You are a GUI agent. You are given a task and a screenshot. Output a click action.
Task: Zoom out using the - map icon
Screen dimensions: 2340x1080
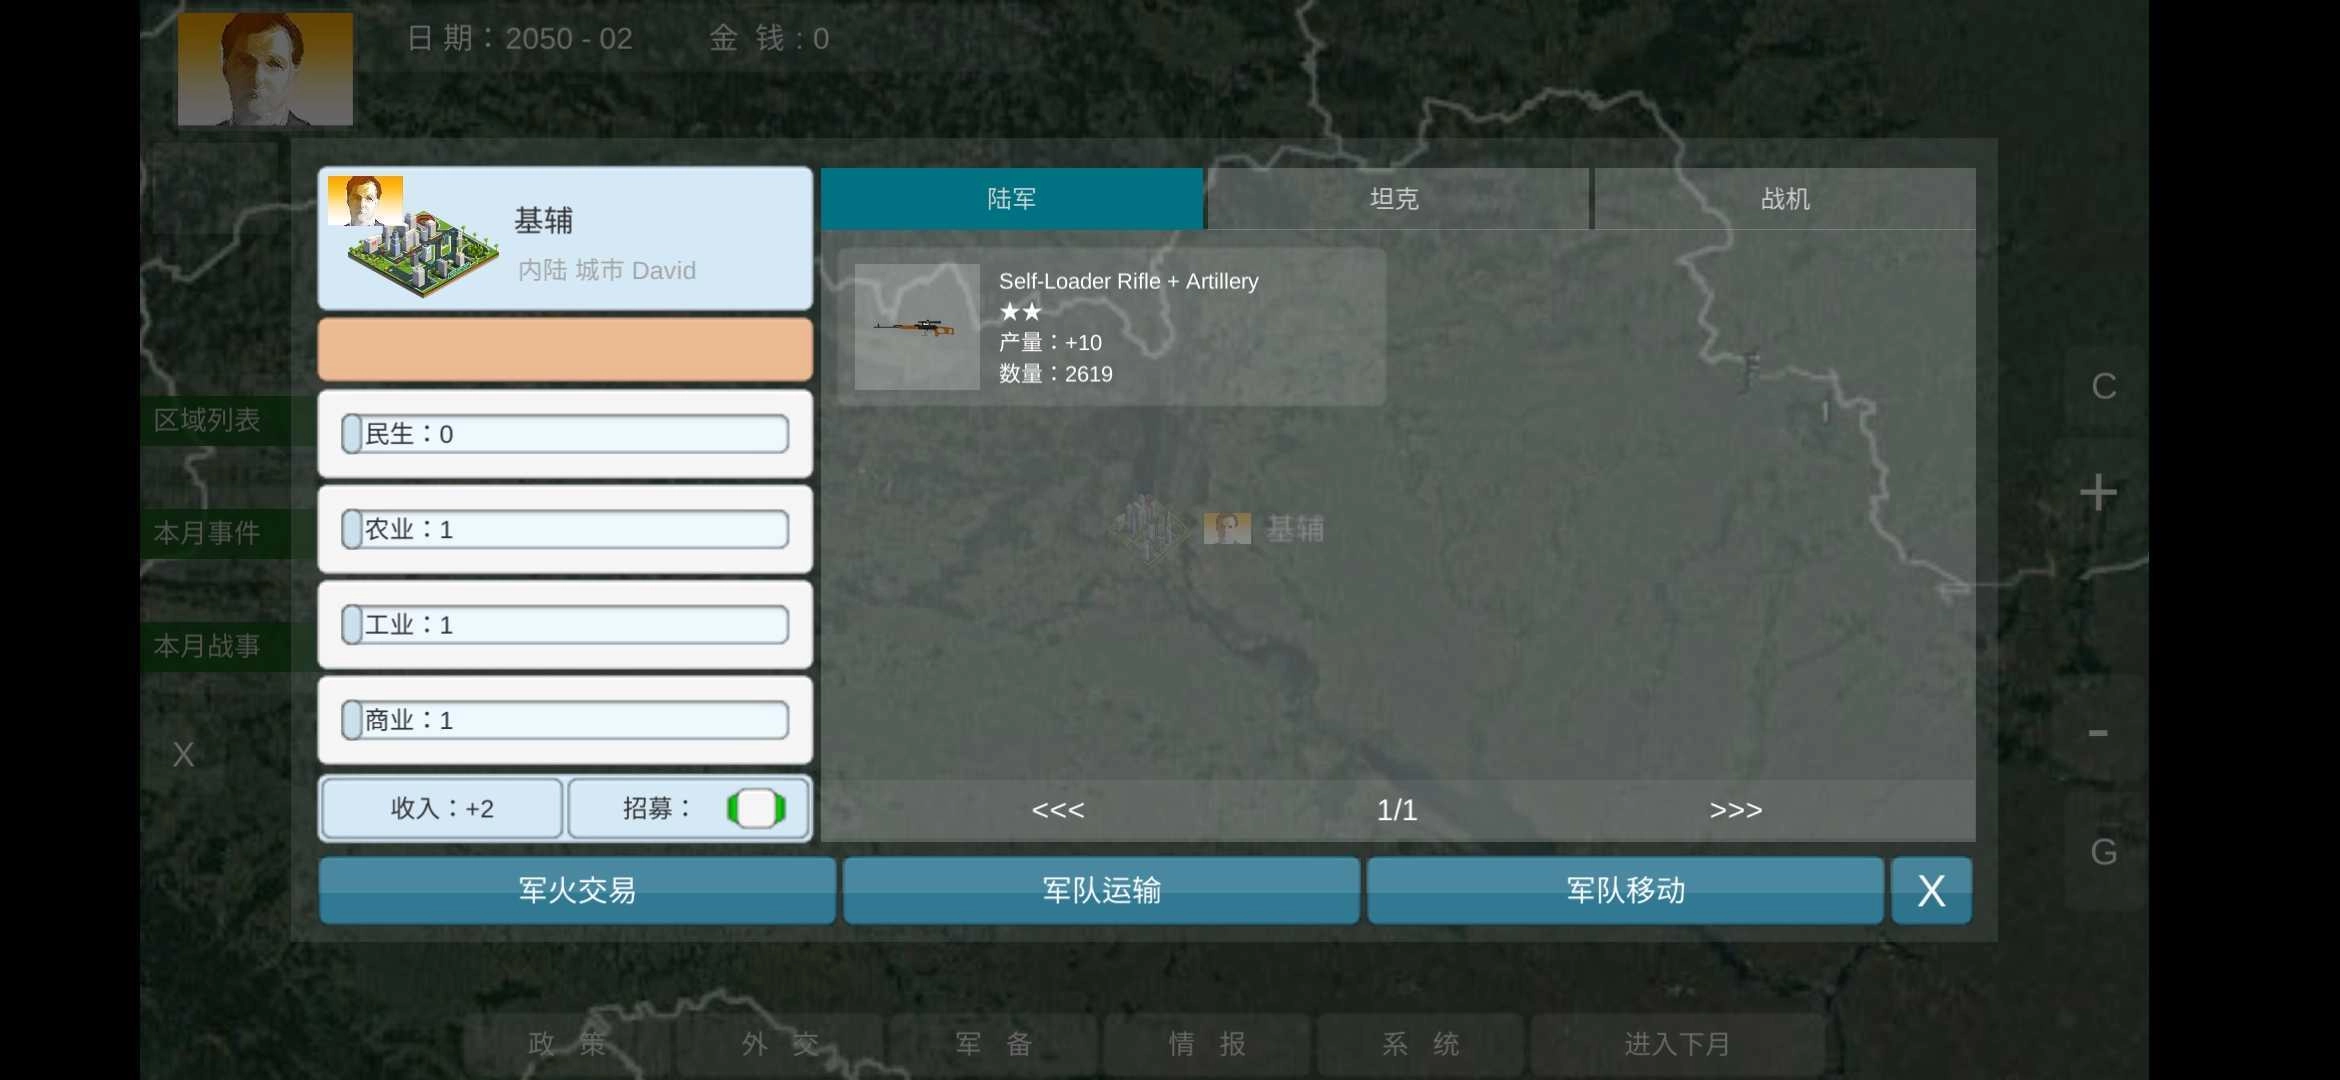pos(2100,733)
